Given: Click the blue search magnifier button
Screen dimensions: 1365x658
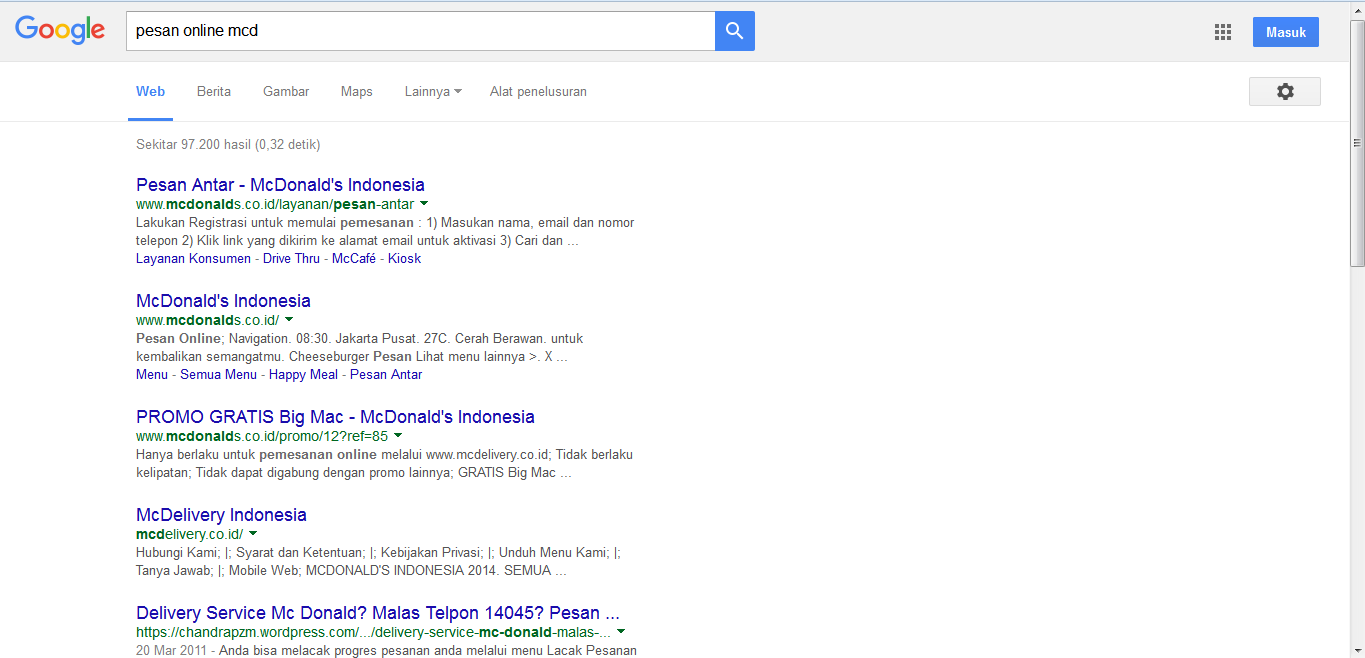Looking at the screenshot, I should pyautogui.click(x=735, y=31).
